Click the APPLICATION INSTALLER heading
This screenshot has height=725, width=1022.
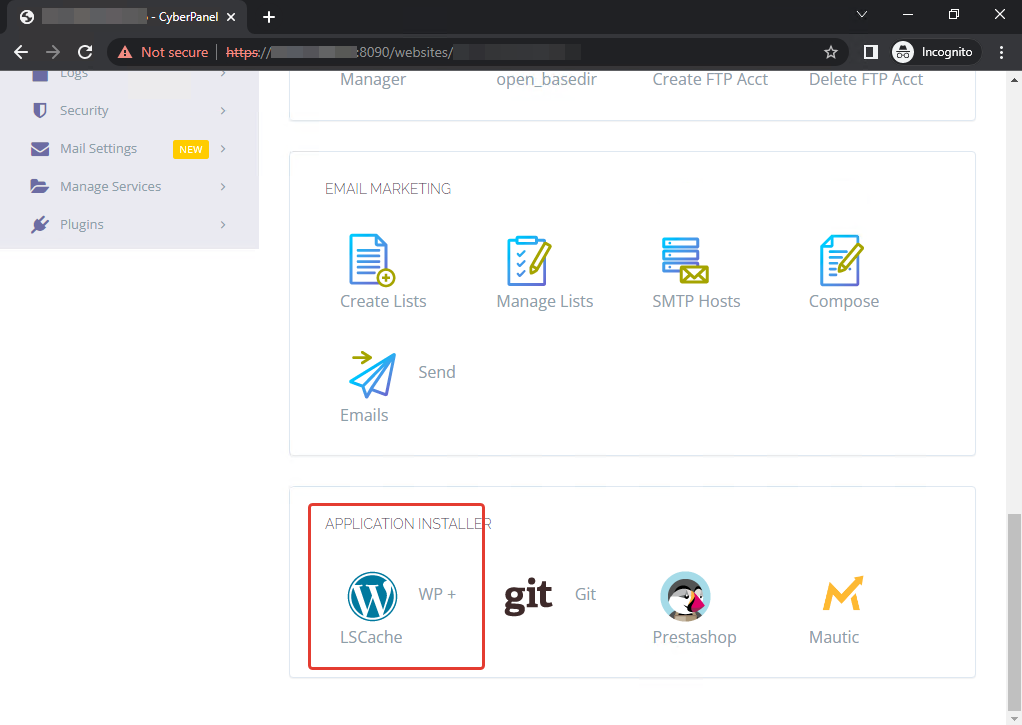click(x=408, y=524)
